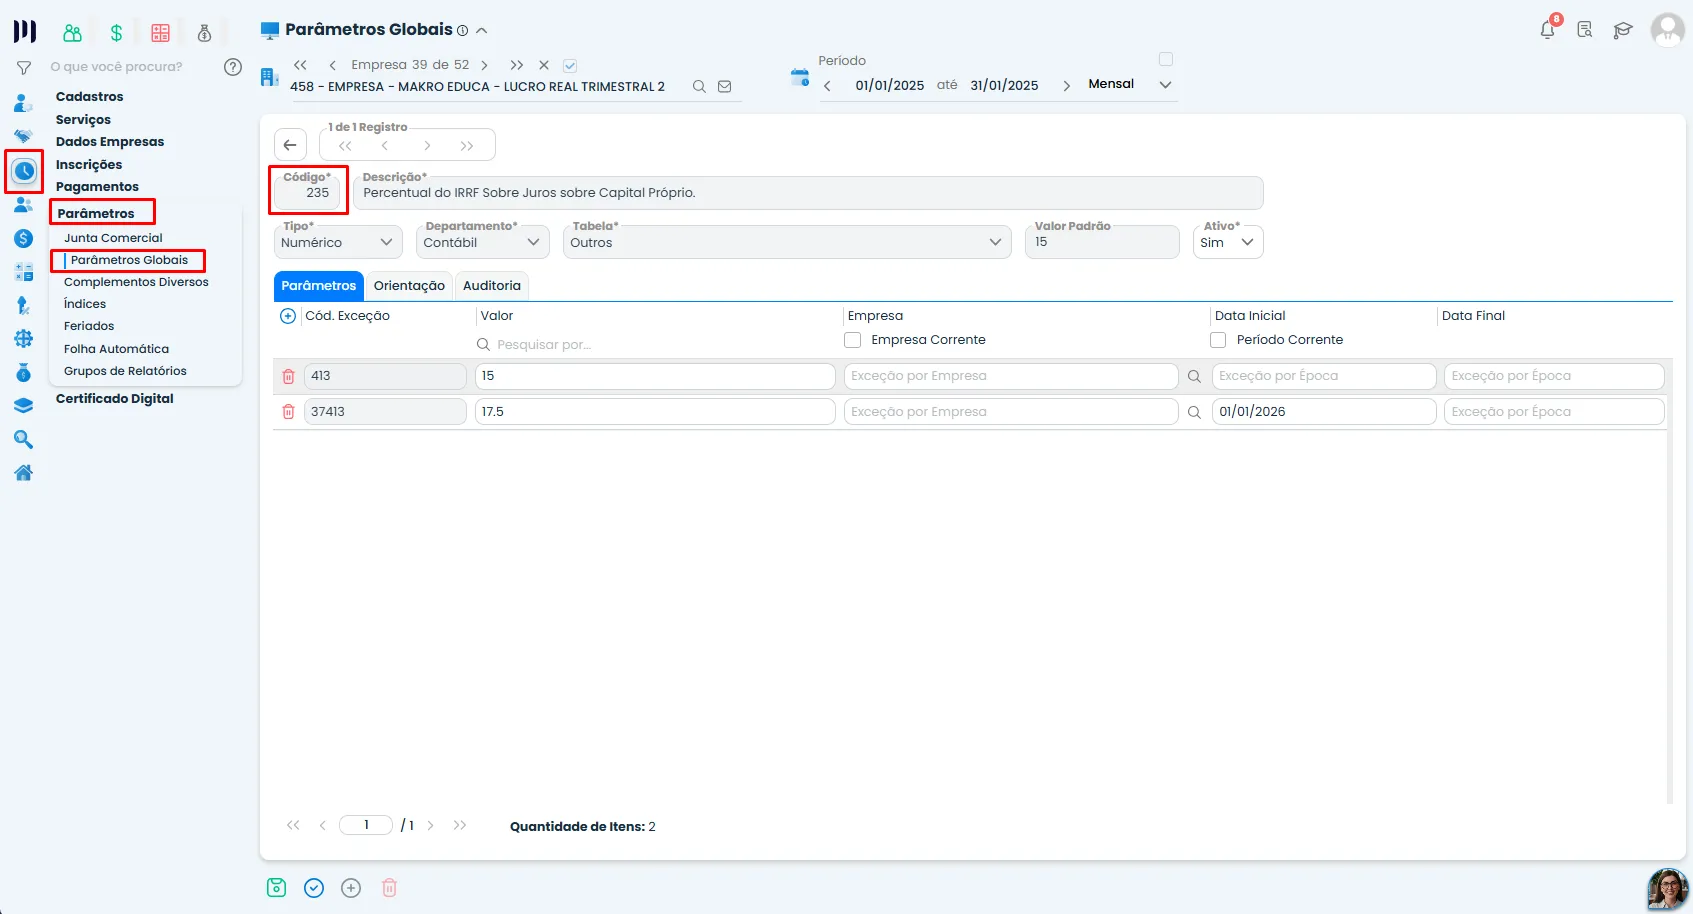Open the Ativo Sim dropdown
Viewport: 1693px width, 914px height.
pos(1228,242)
